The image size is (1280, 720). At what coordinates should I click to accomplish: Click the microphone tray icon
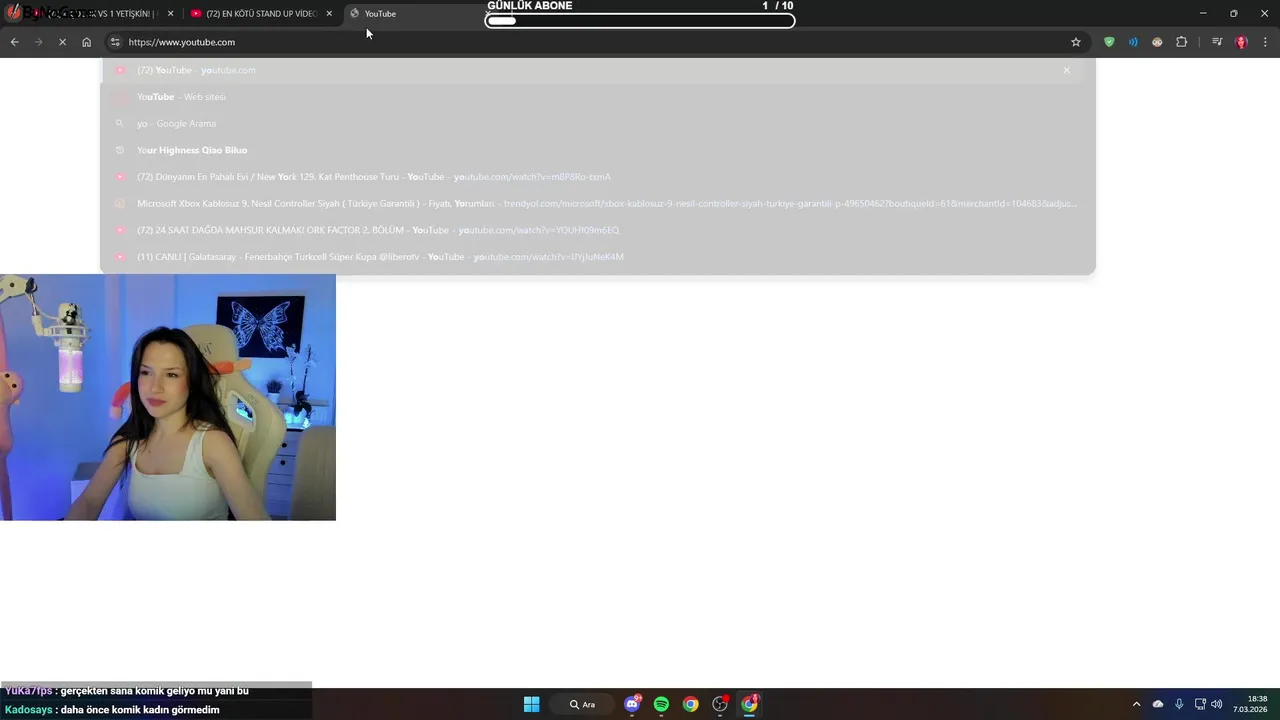pyautogui.click(x=1179, y=704)
